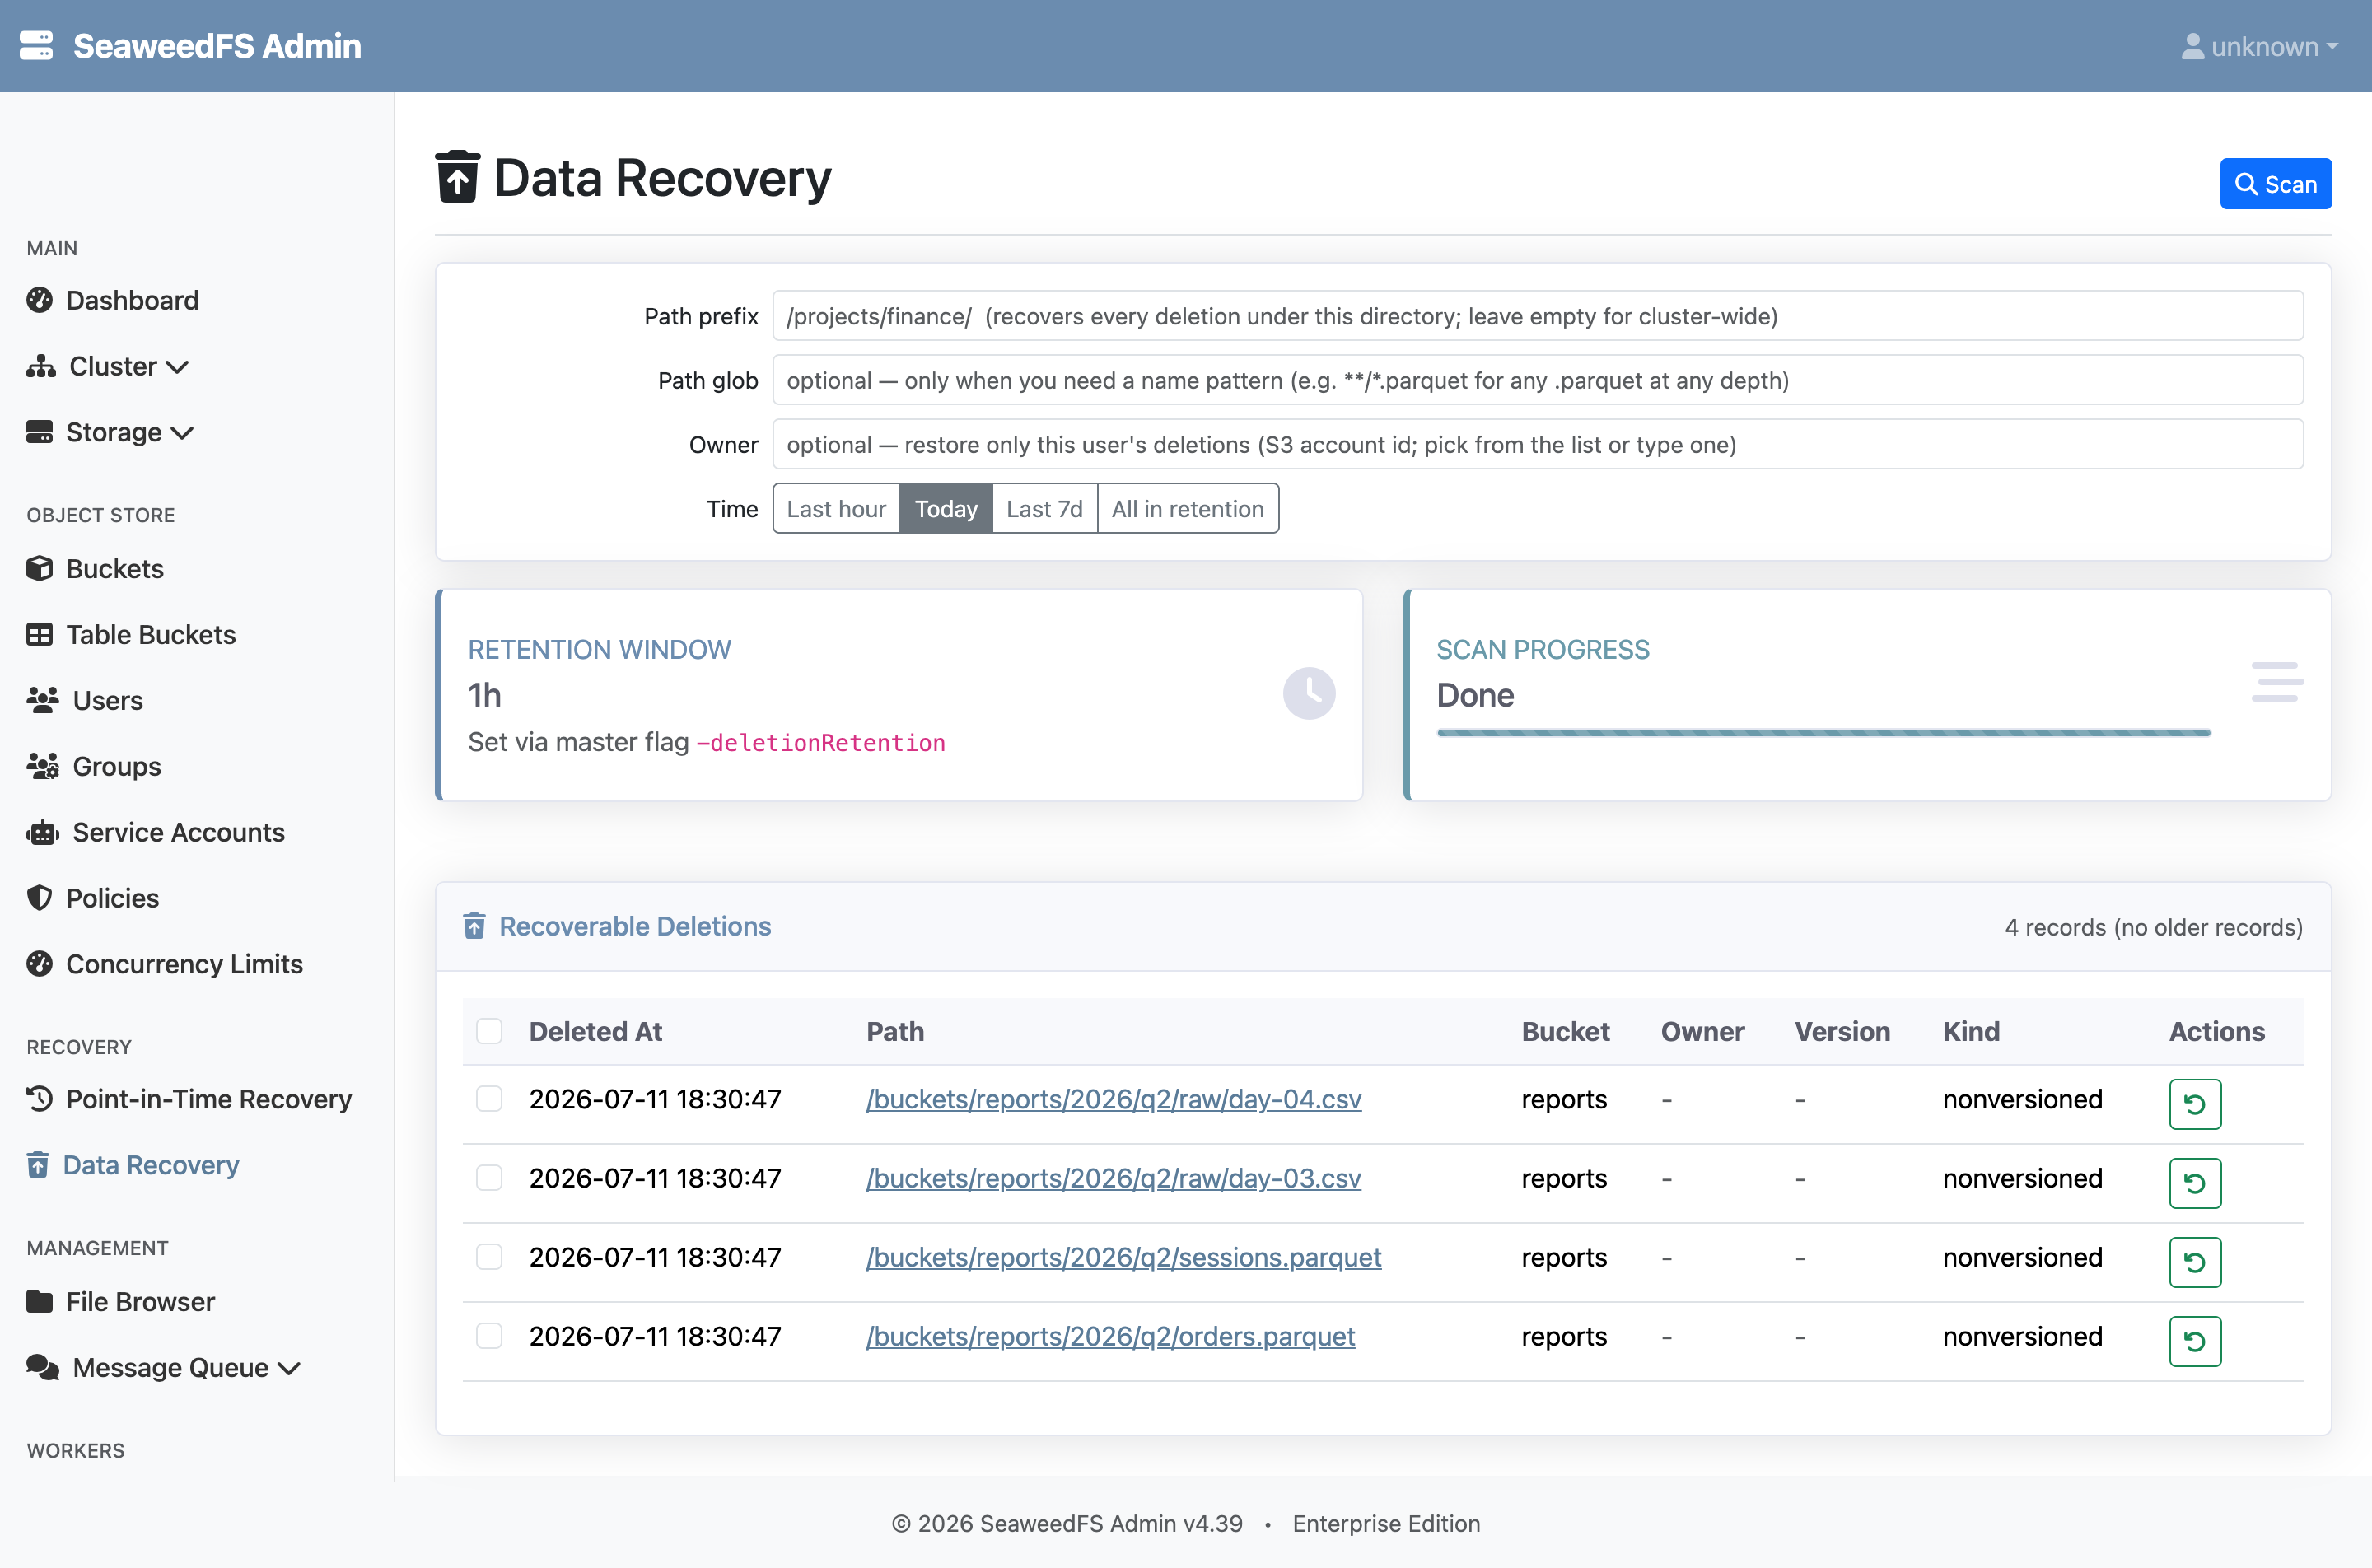Image resolution: width=2372 pixels, height=1568 pixels.
Task: Select the Last hour time range
Action: 836,509
